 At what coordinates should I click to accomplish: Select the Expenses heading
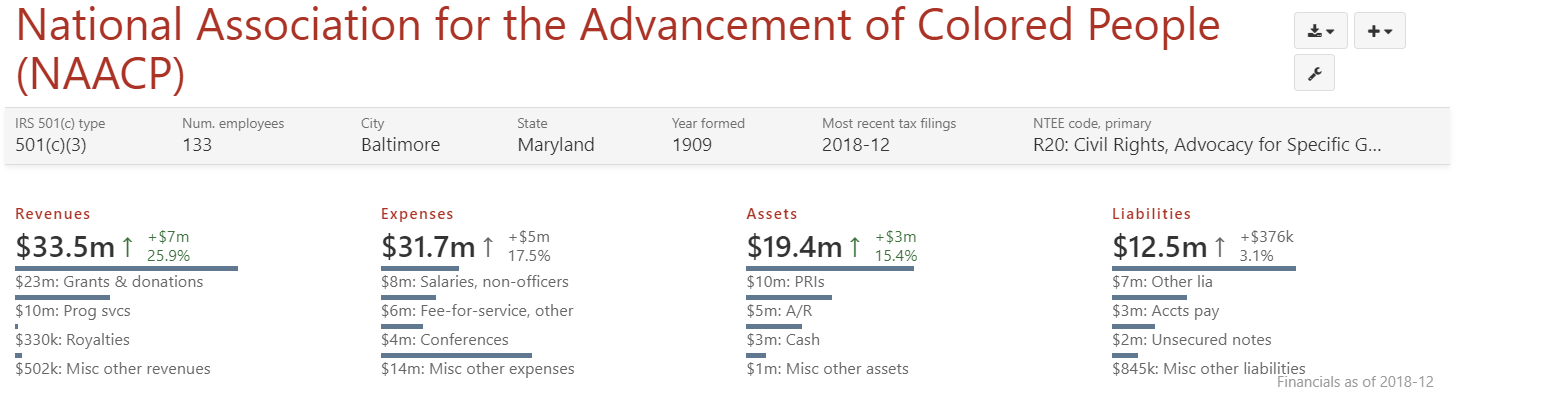pos(417,214)
